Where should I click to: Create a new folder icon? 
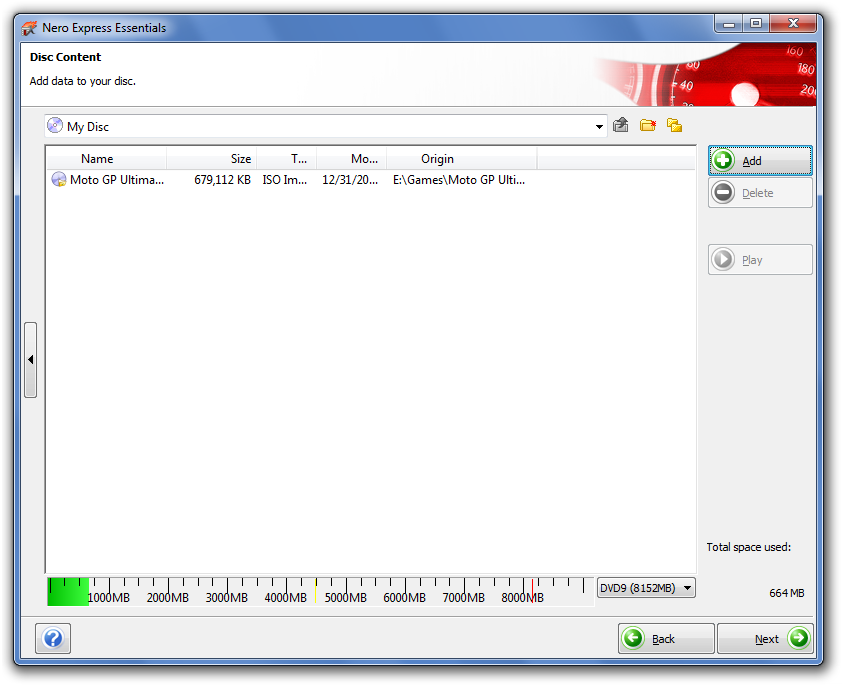(648, 125)
